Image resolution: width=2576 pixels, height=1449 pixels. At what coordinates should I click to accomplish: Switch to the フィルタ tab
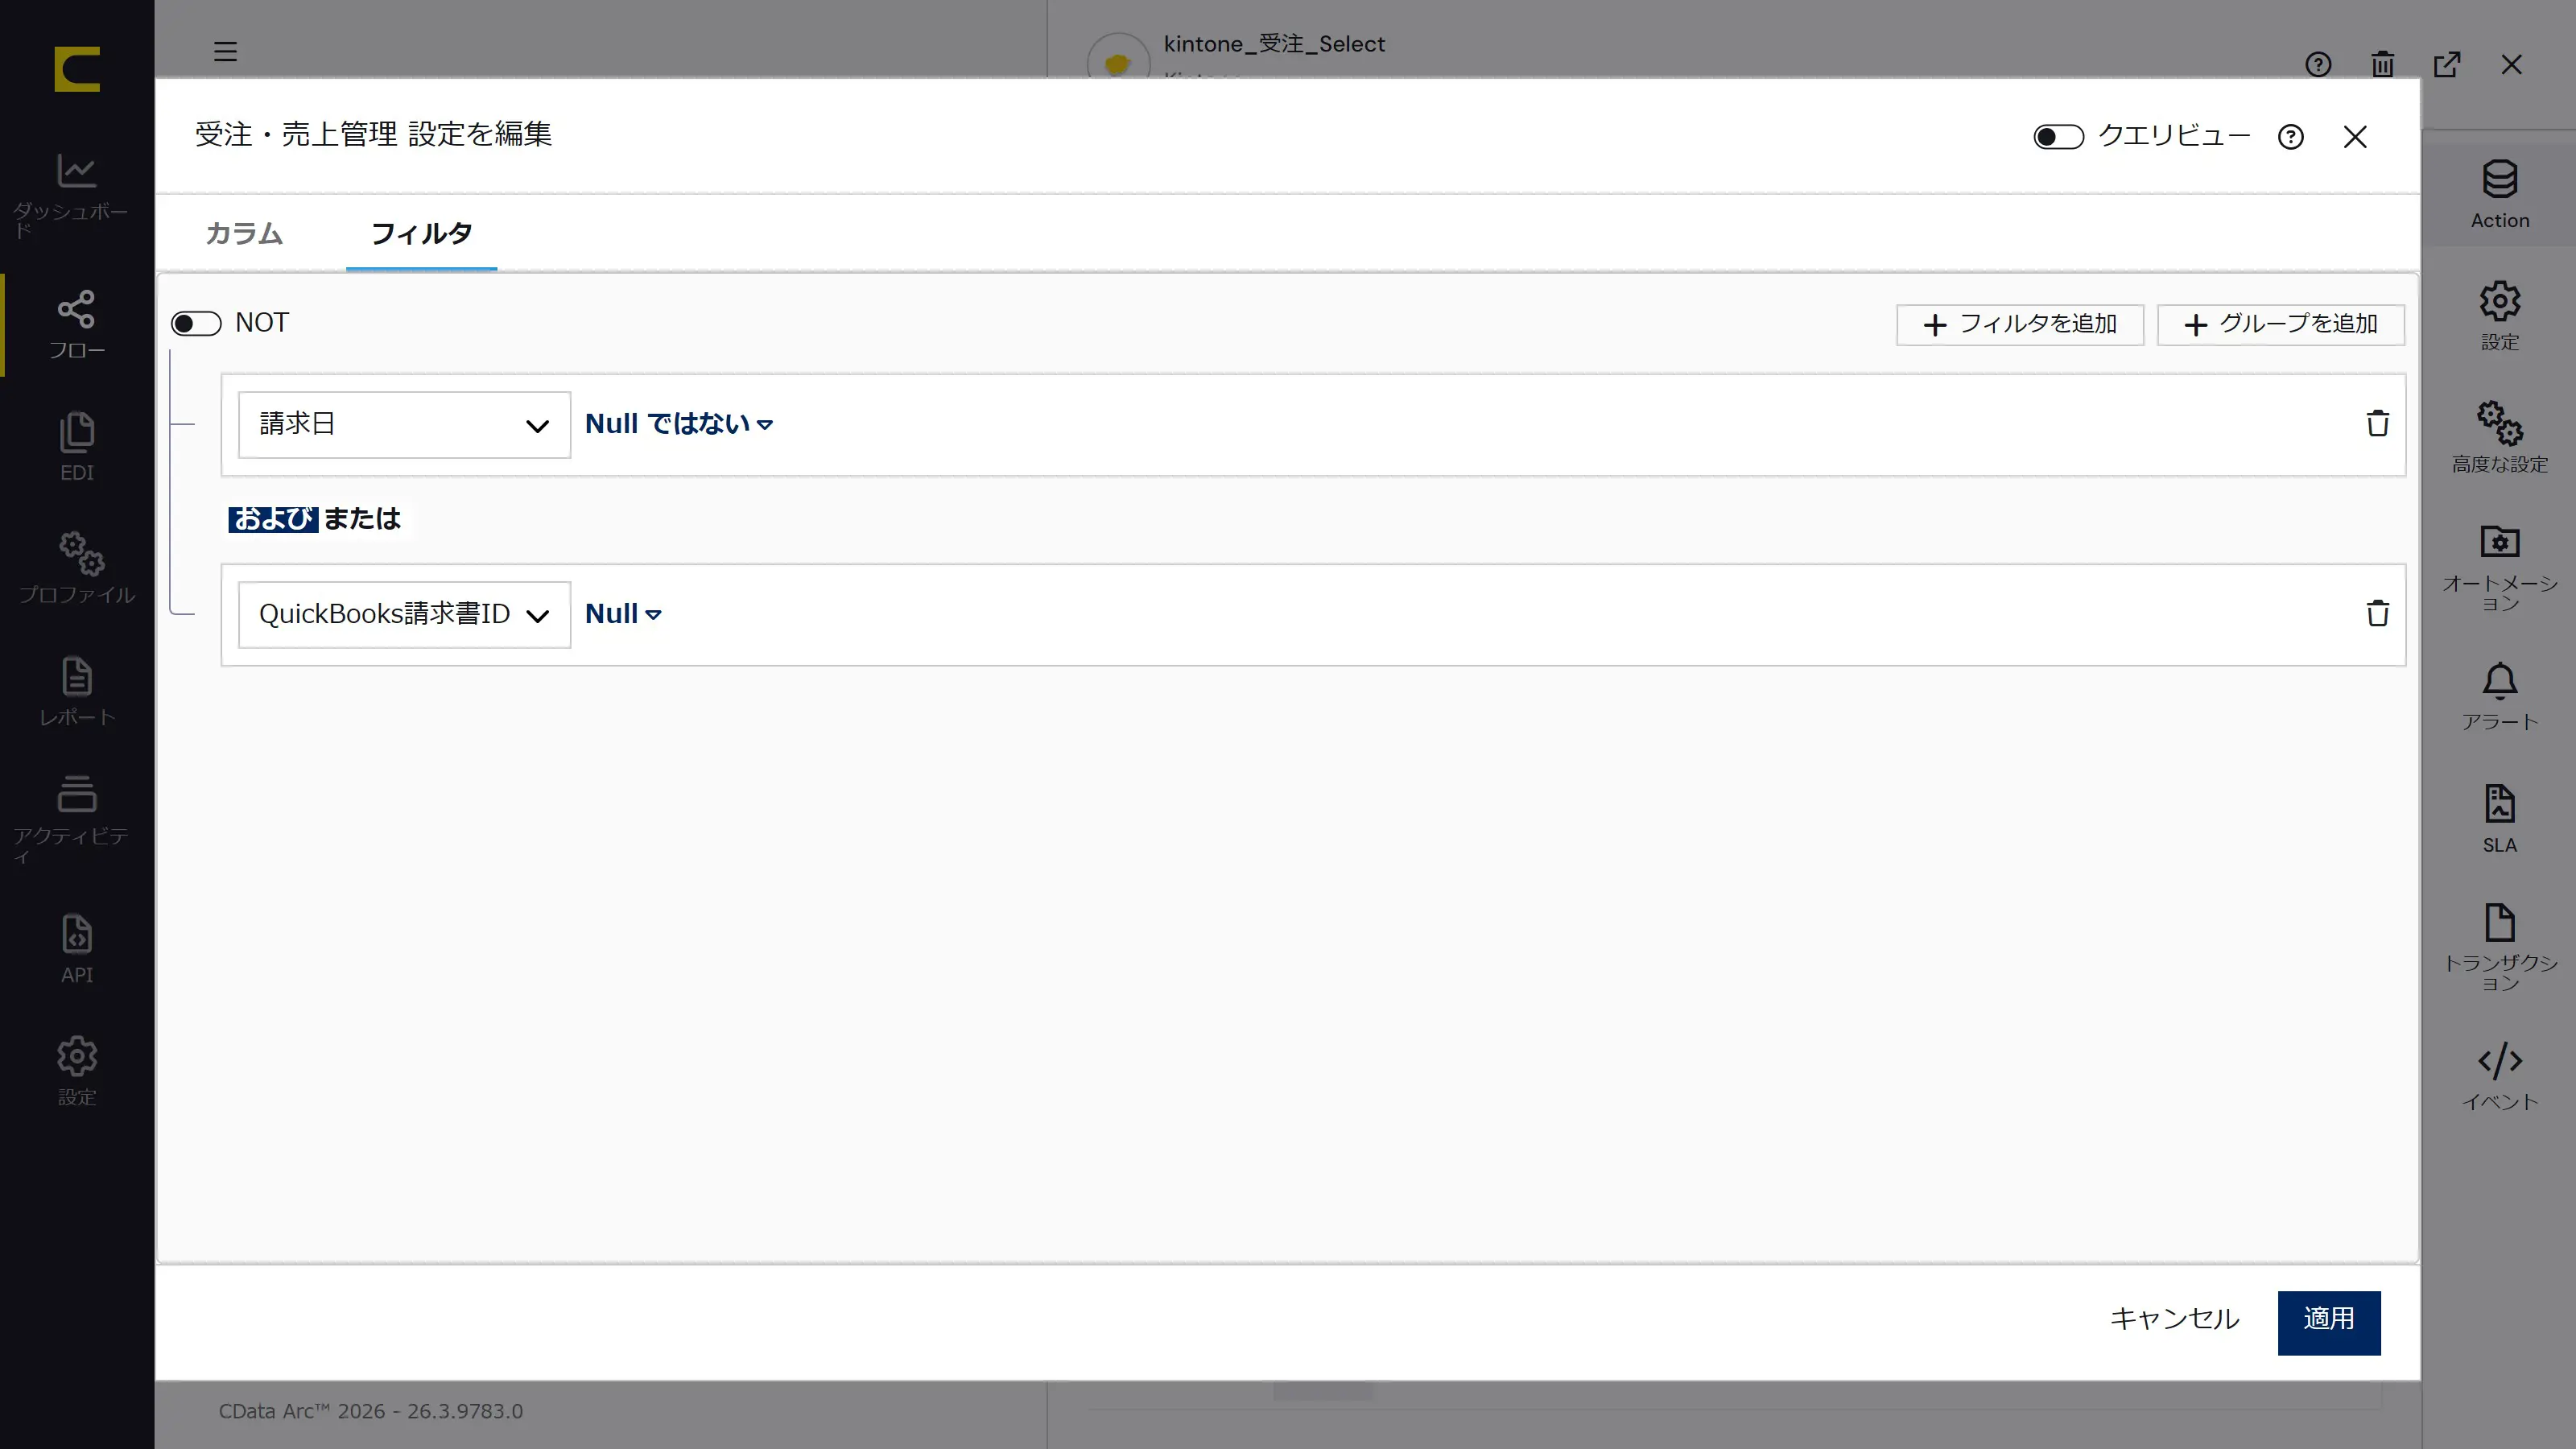421,233
